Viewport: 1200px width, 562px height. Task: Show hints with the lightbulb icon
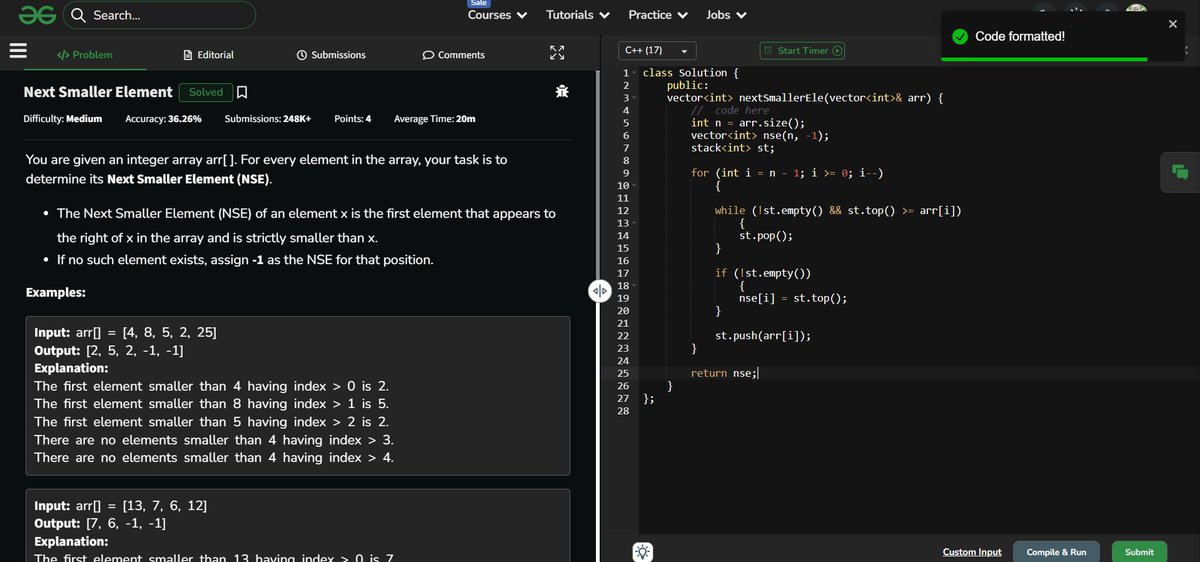point(642,551)
